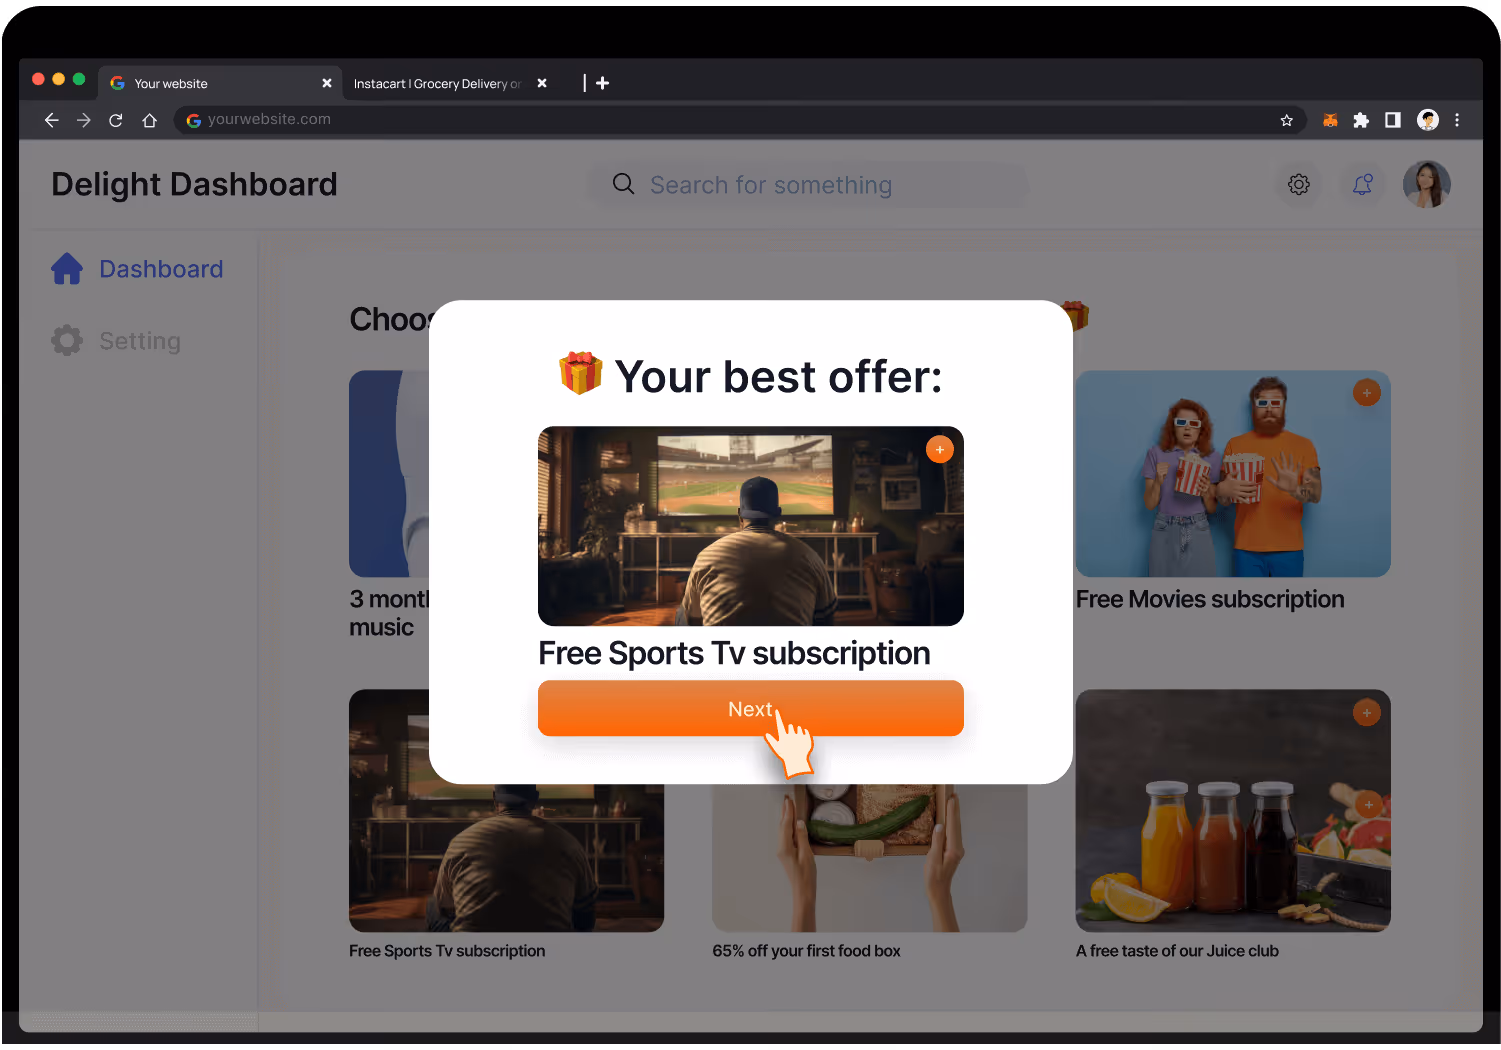Open the Juice club bottles image
This screenshot has width=1501, height=1050.
point(1233,810)
